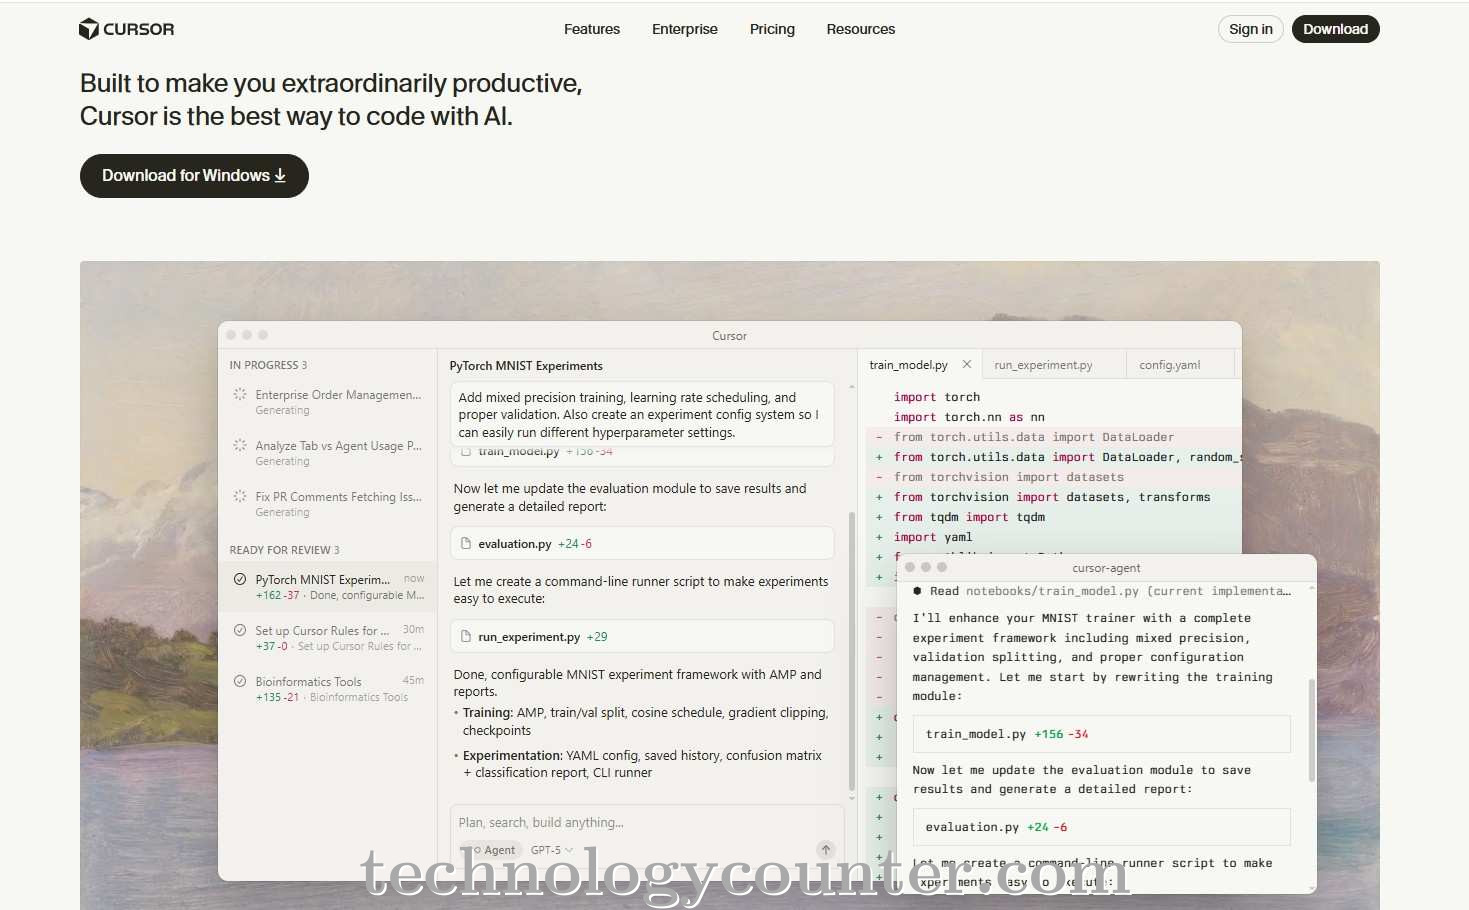This screenshot has width=1469, height=910.
Task: Click the file icon beside run_experiment.py
Action: (466, 637)
